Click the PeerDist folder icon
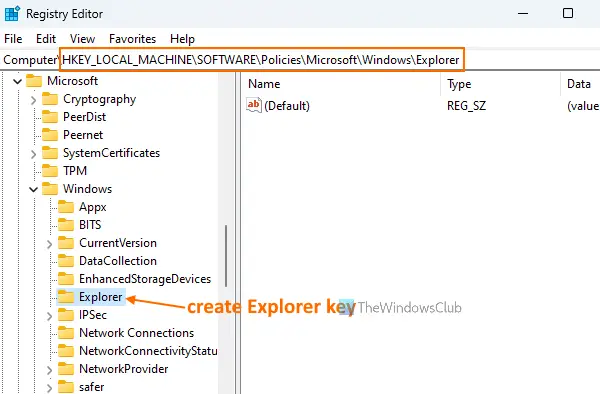Screen dimensions: 600x394 coord(50,117)
